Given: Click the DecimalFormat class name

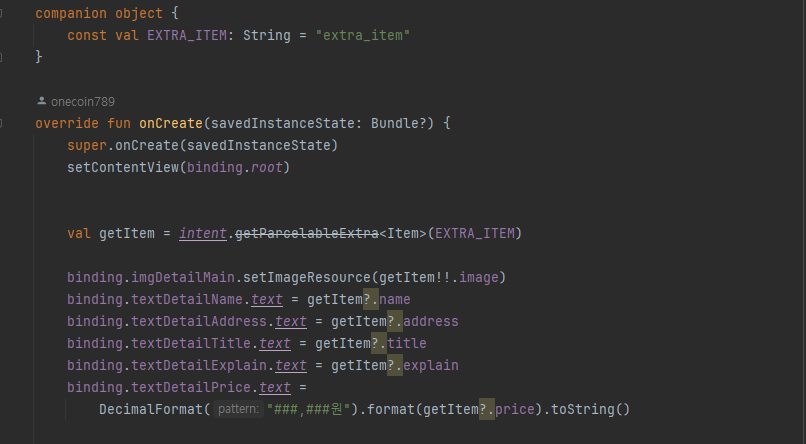Looking at the screenshot, I should pyautogui.click(x=151, y=410).
